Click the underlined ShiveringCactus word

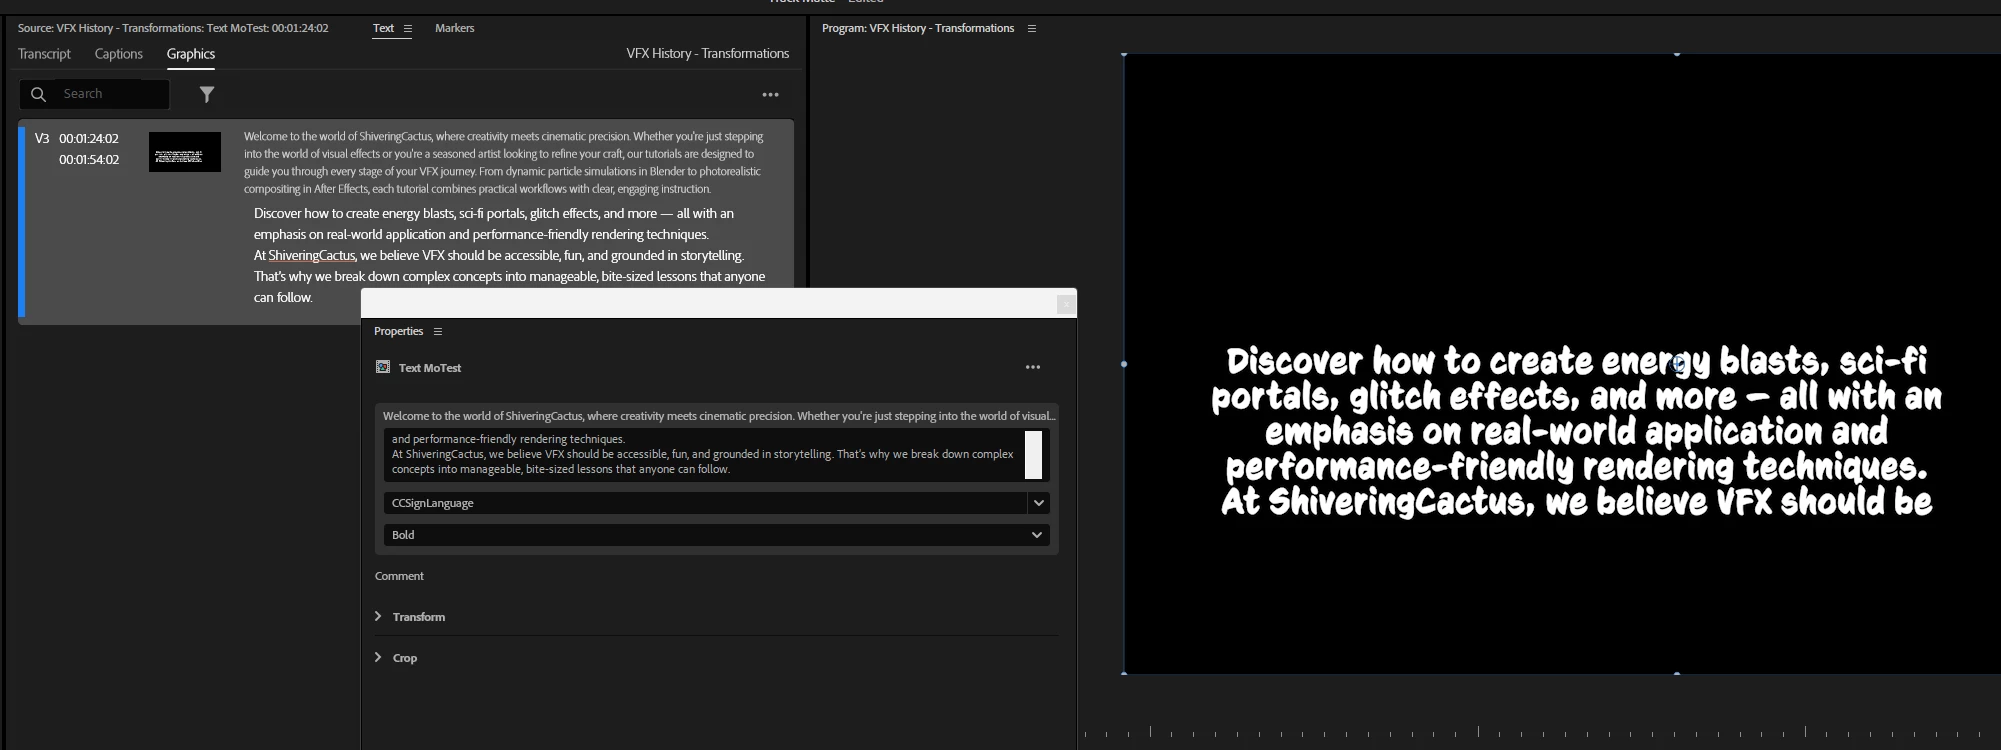click(311, 255)
